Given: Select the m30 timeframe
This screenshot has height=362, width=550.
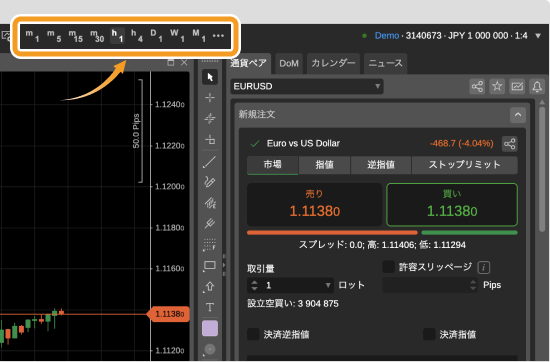Looking at the screenshot, I should pos(97,36).
